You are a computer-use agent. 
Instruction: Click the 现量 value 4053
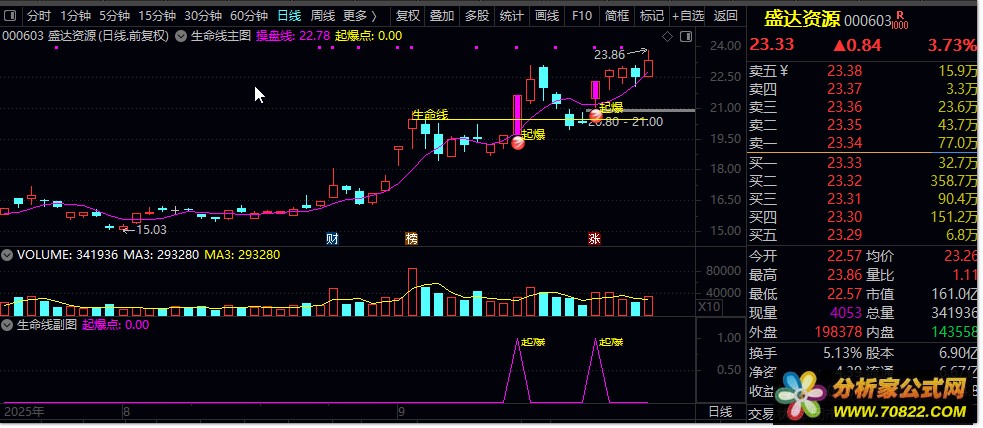click(846, 313)
